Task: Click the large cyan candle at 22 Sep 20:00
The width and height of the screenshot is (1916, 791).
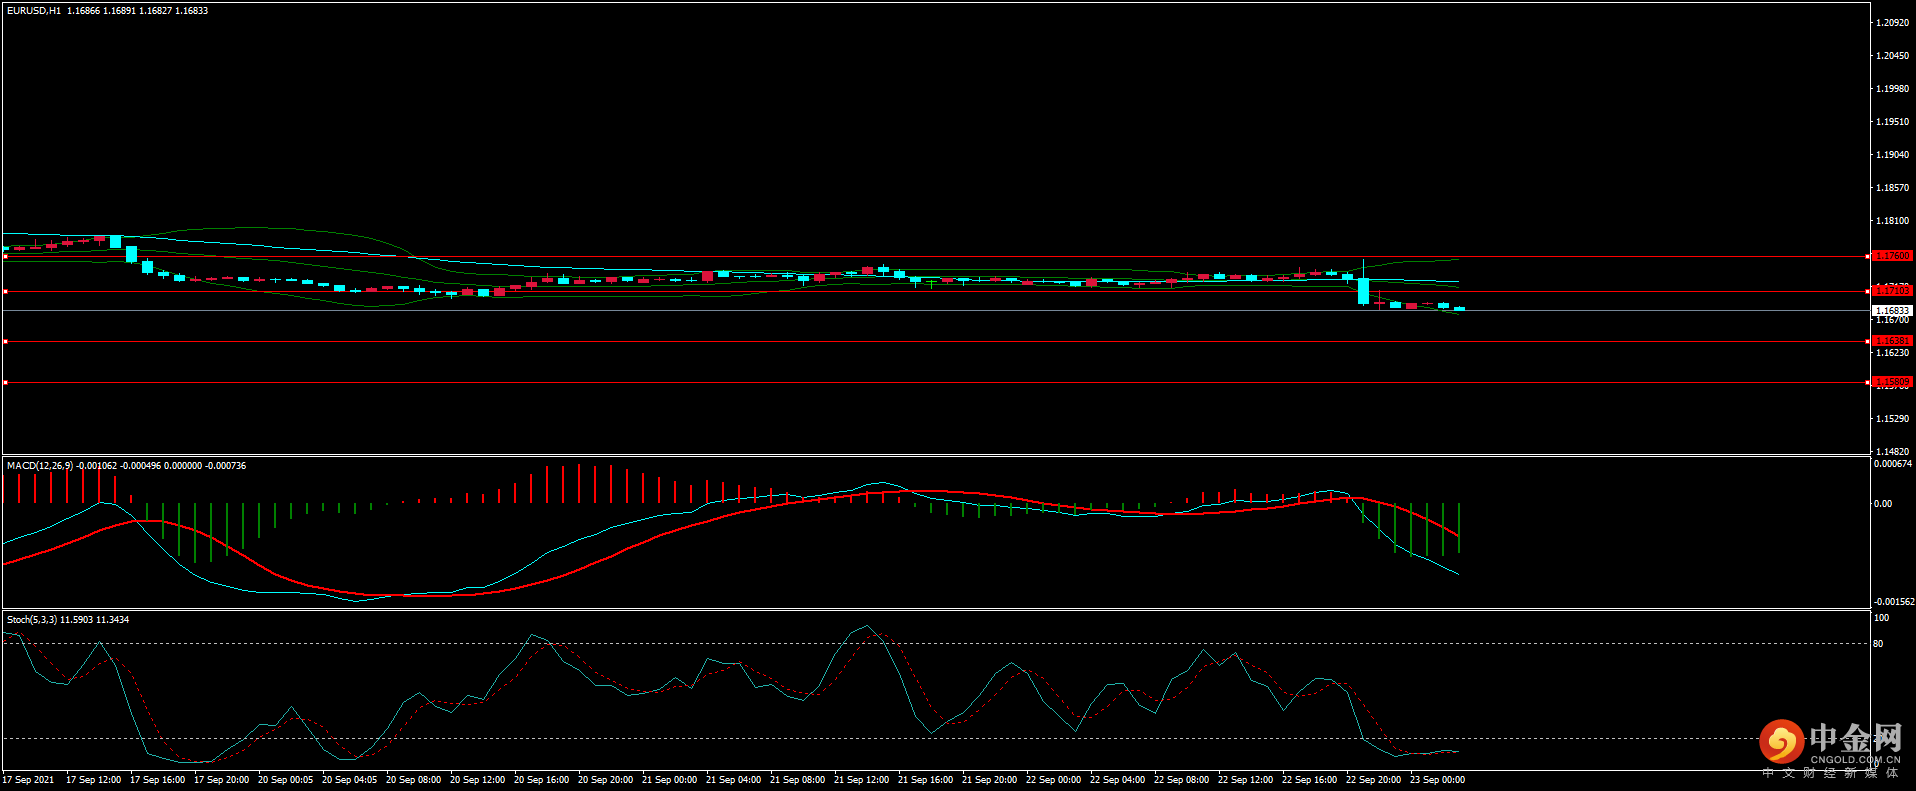Action: [x=1363, y=291]
